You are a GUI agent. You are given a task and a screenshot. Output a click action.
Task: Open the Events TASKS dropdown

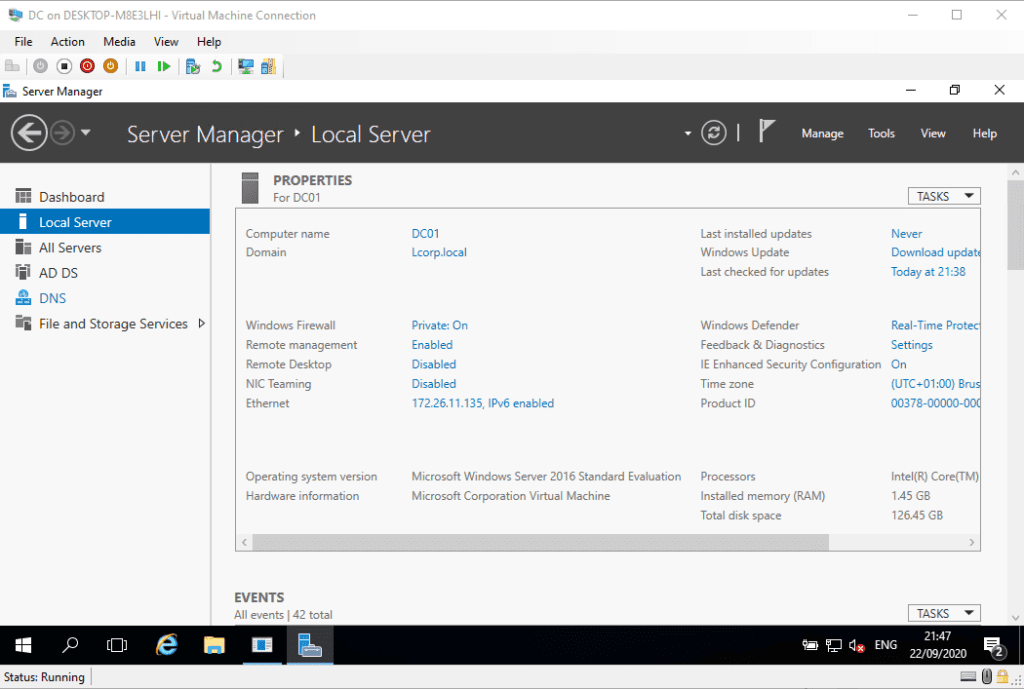click(944, 613)
